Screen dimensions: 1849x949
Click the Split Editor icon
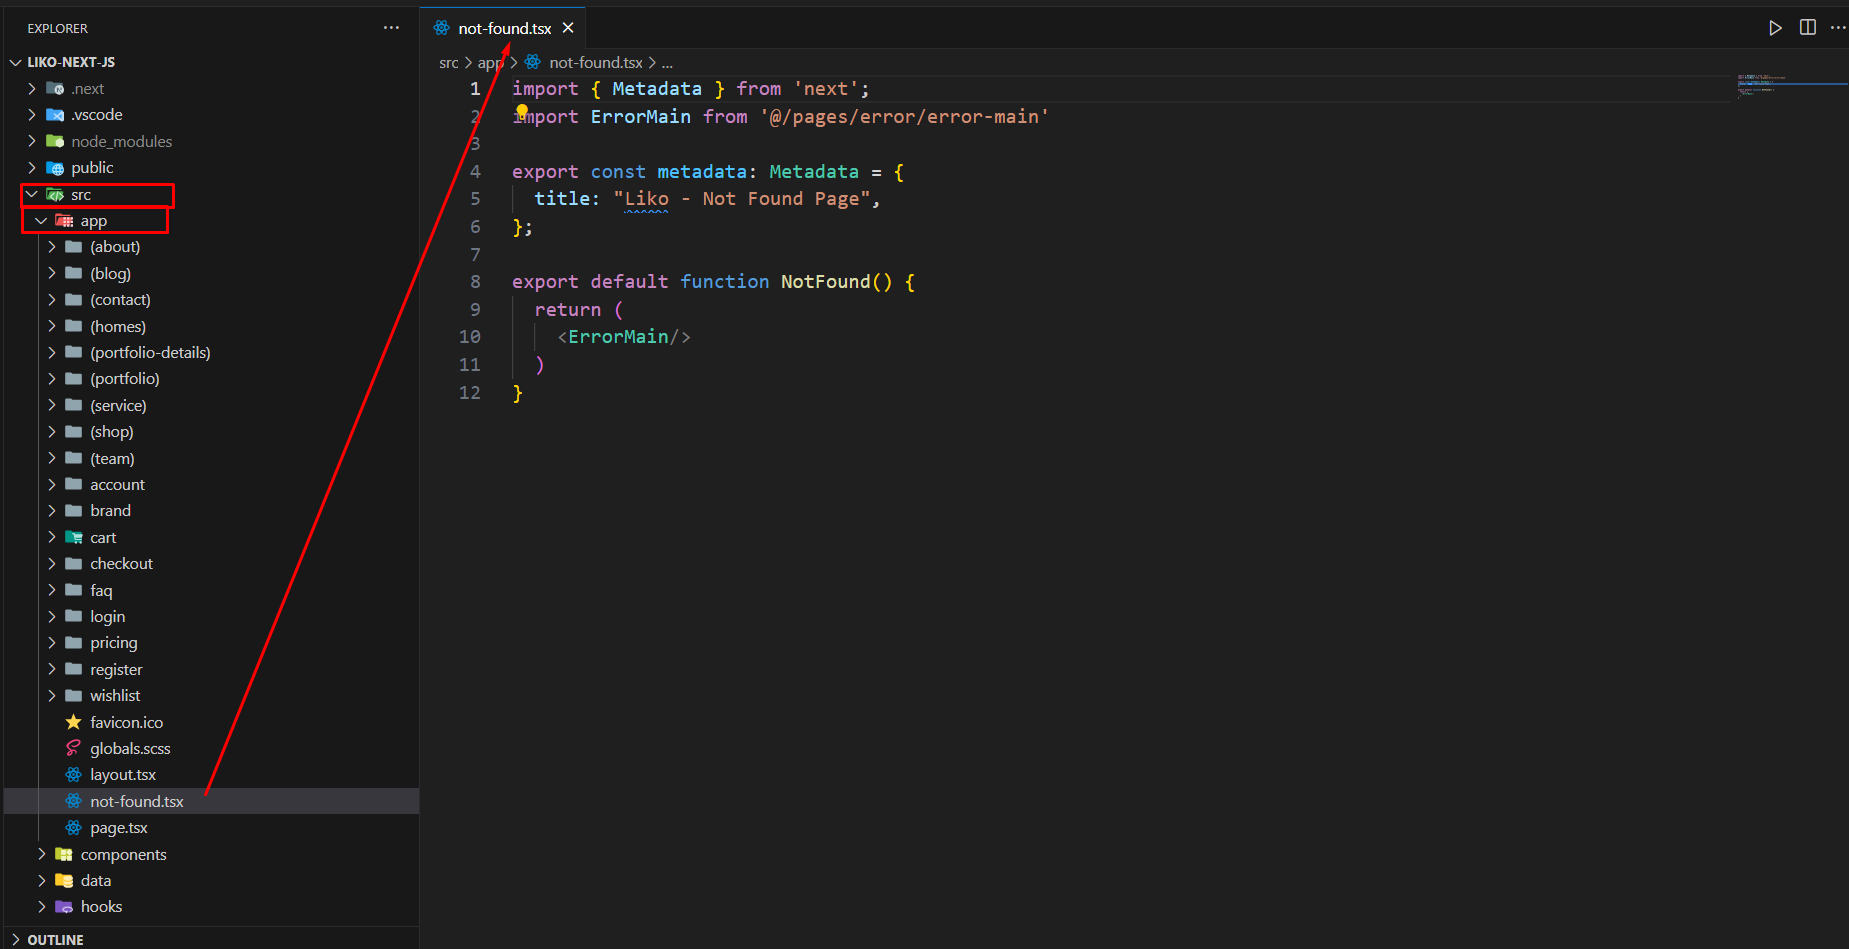coord(1807,28)
